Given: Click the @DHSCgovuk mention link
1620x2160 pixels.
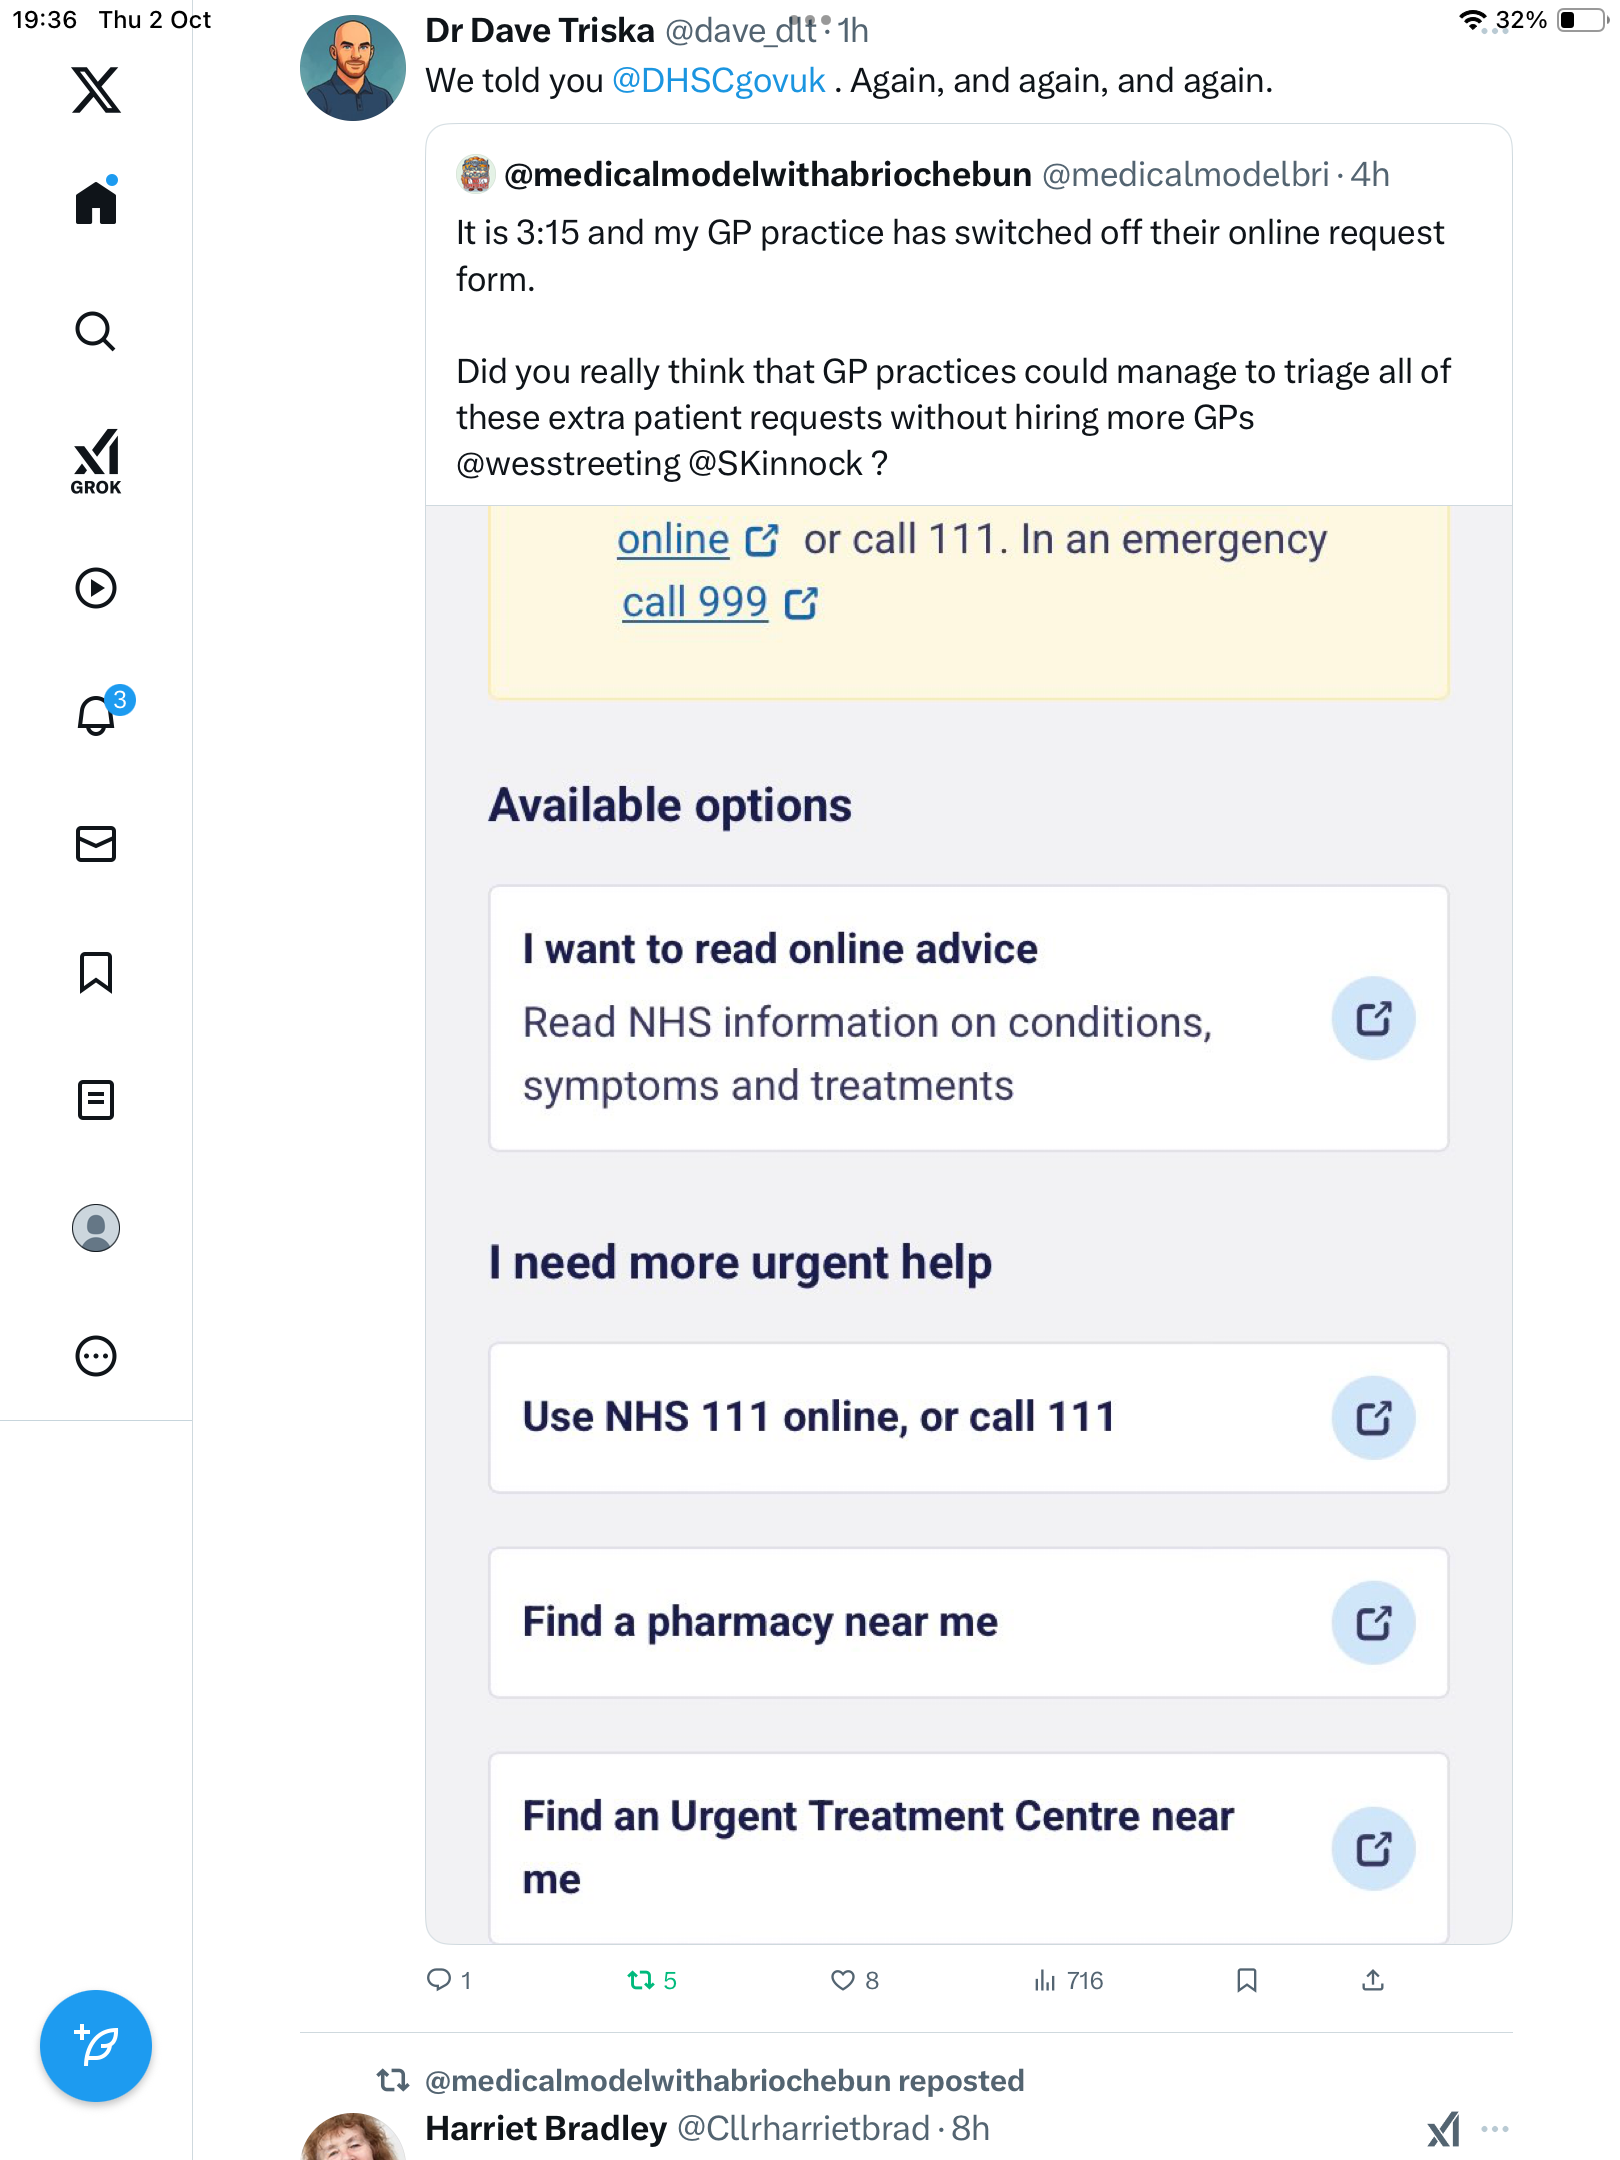Looking at the screenshot, I should (x=718, y=81).
